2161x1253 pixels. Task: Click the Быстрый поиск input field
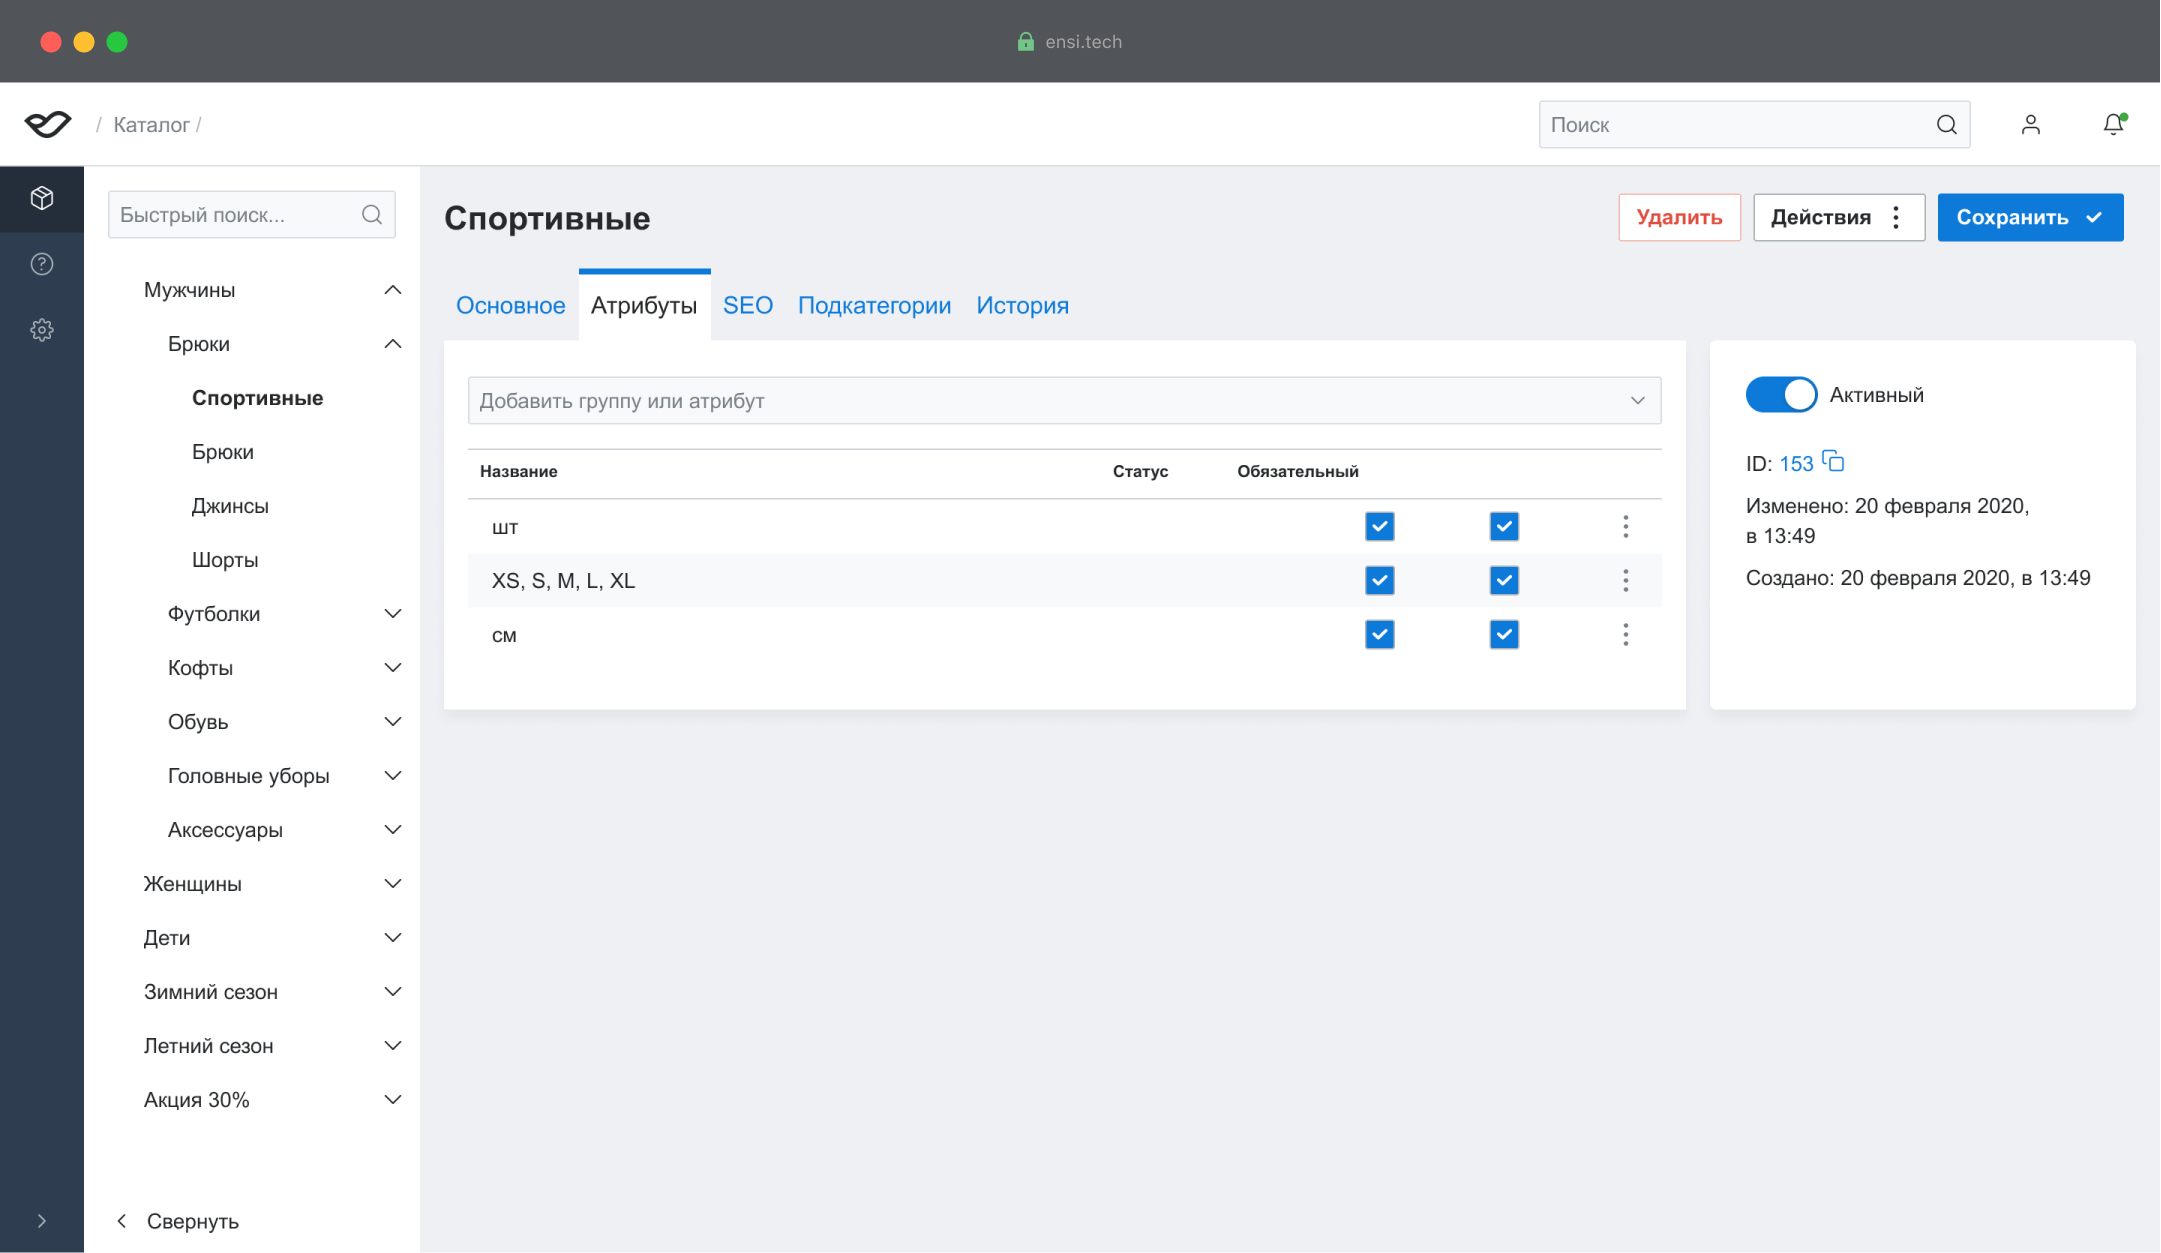[x=238, y=215]
